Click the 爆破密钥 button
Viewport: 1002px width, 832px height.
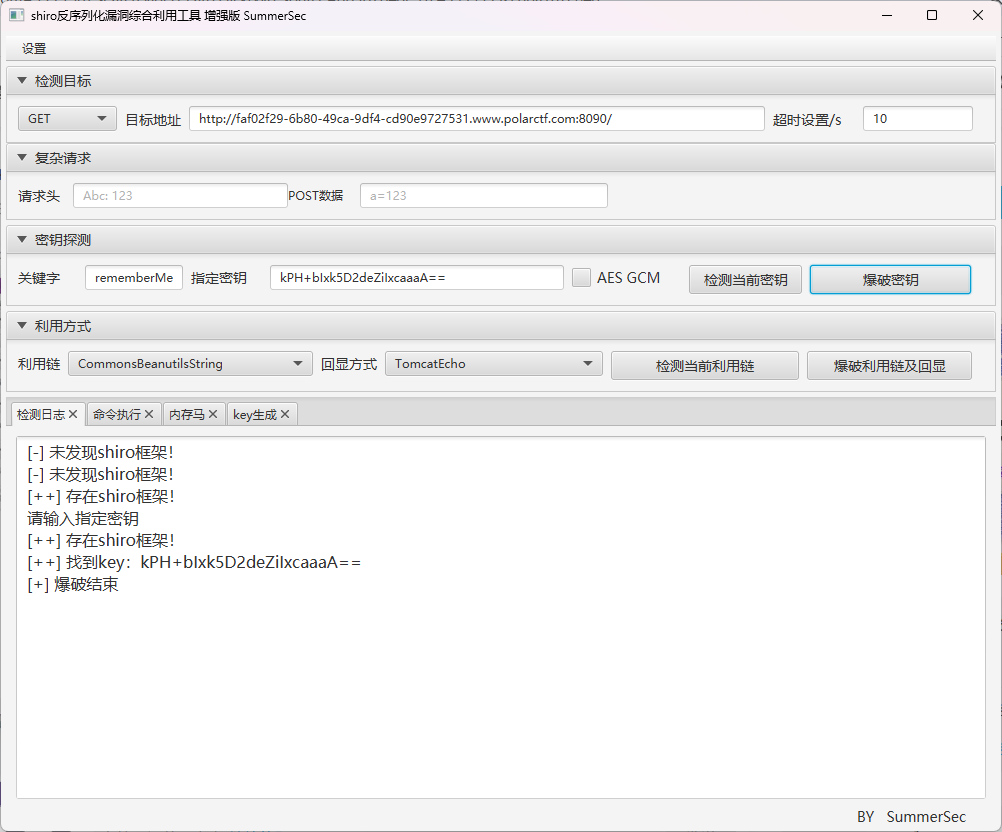click(889, 278)
